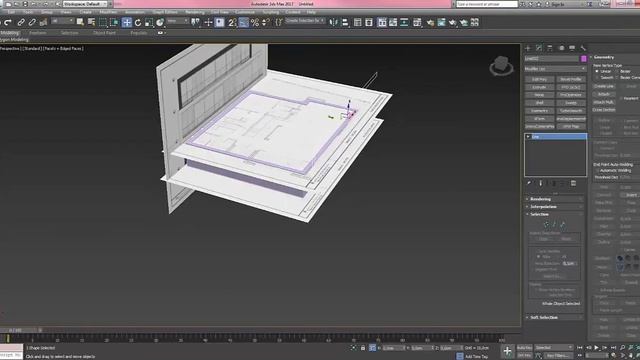Expand the Line item in modifier stack

[x=528, y=137]
